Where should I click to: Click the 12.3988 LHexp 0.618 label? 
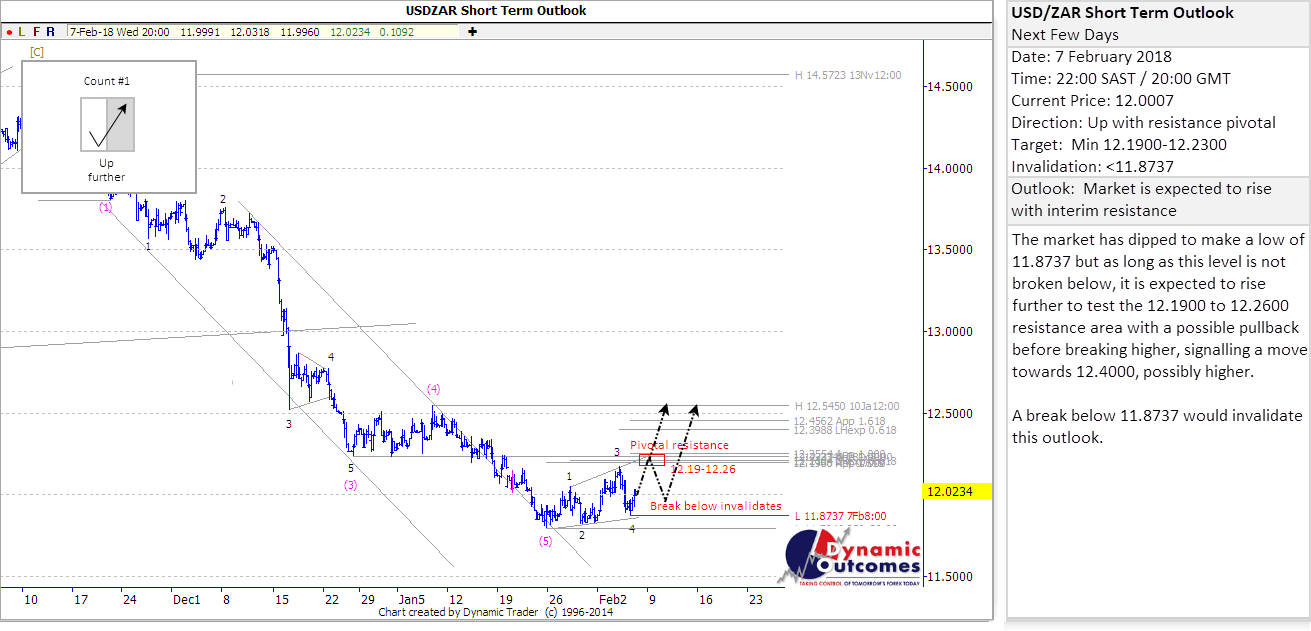point(845,430)
